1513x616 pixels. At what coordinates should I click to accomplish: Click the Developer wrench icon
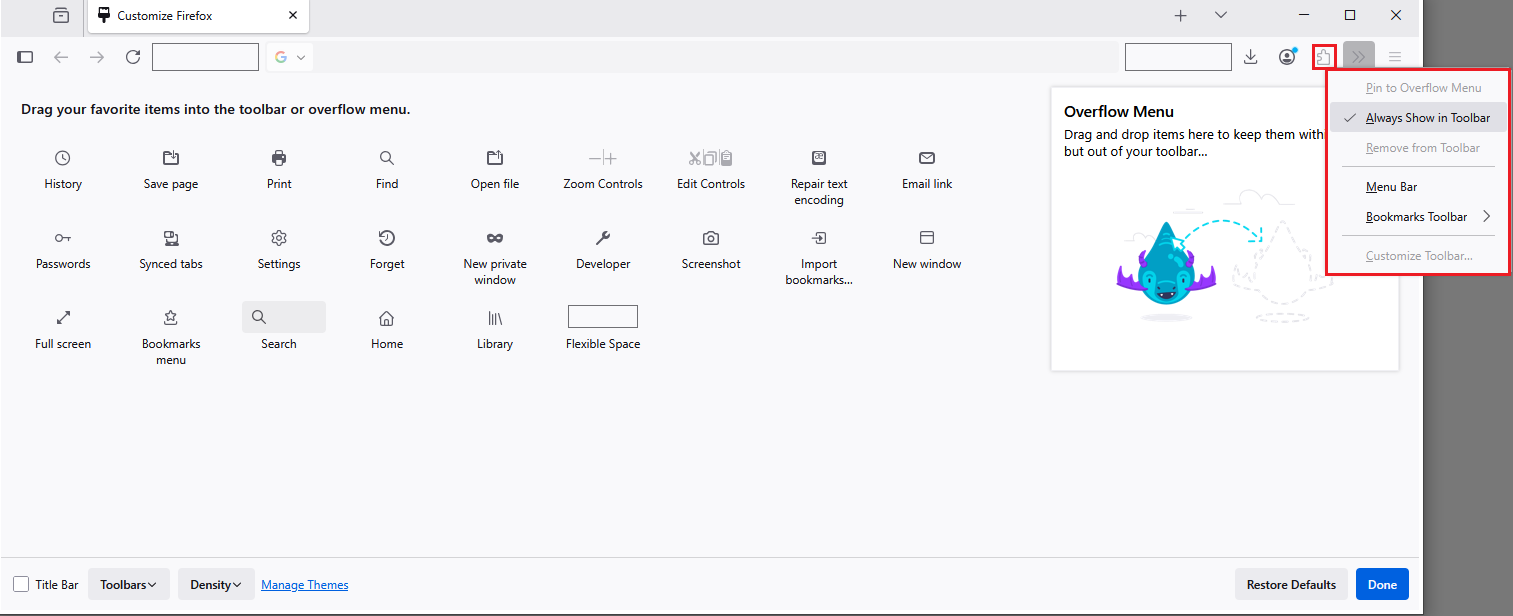603,238
